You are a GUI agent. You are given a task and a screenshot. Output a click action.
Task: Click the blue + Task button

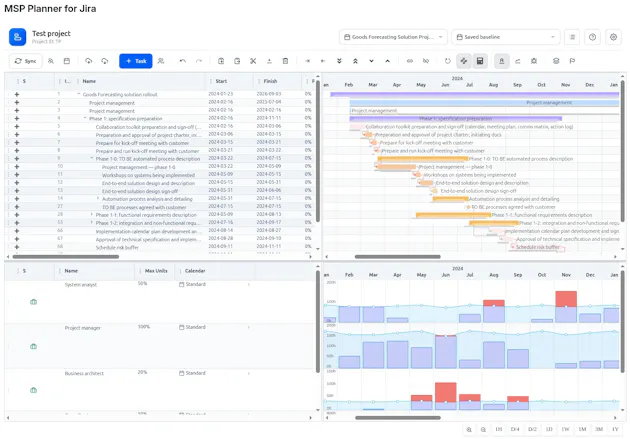tap(136, 61)
